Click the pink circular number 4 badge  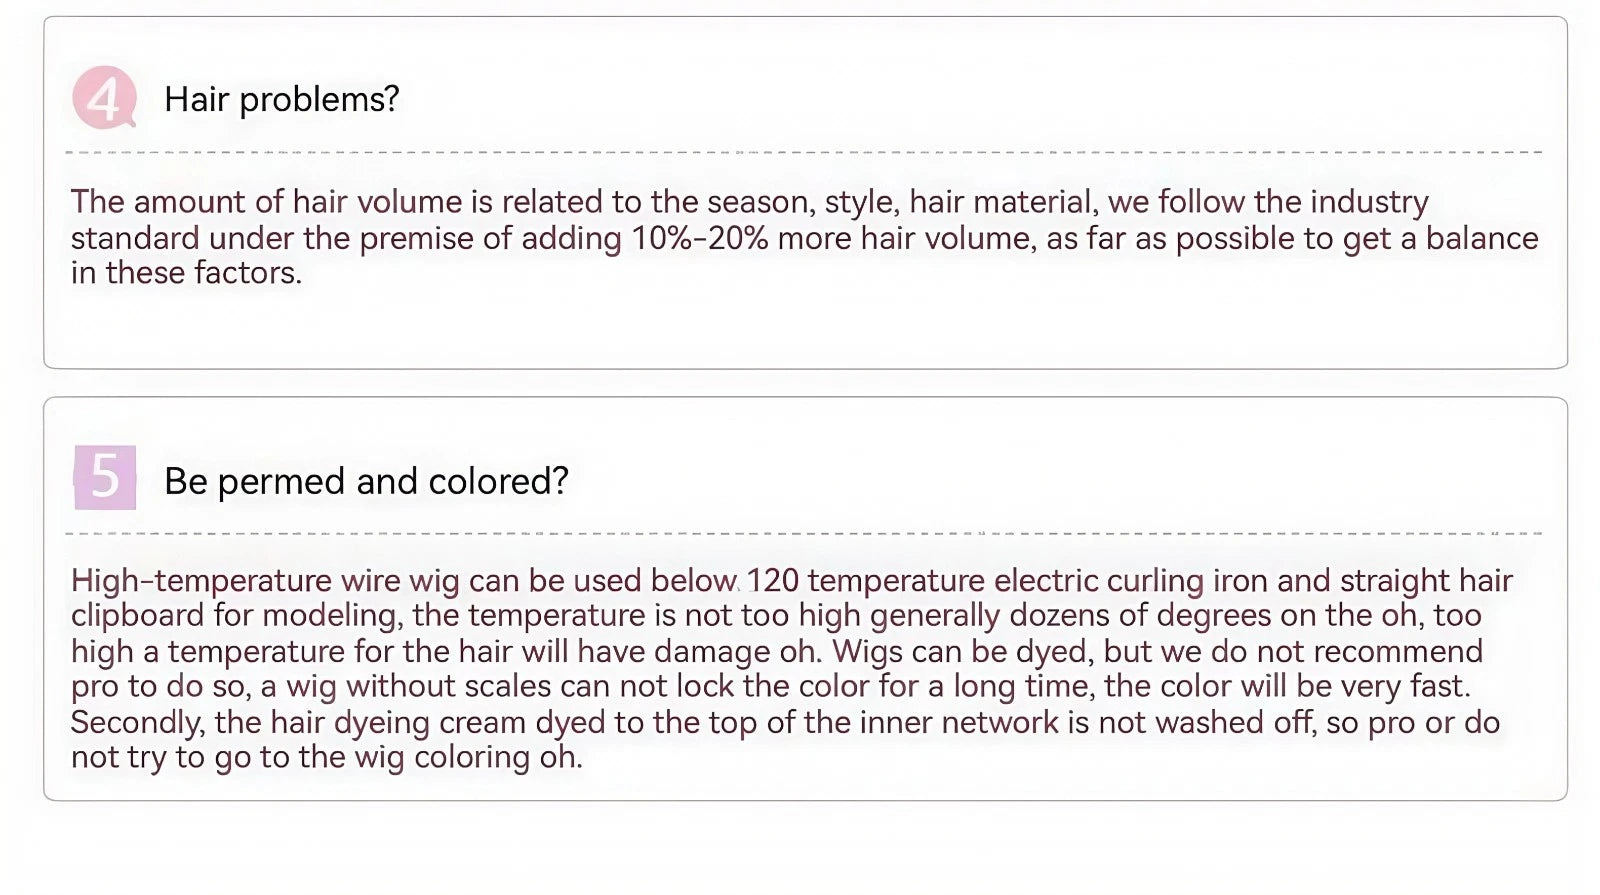point(104,98)
